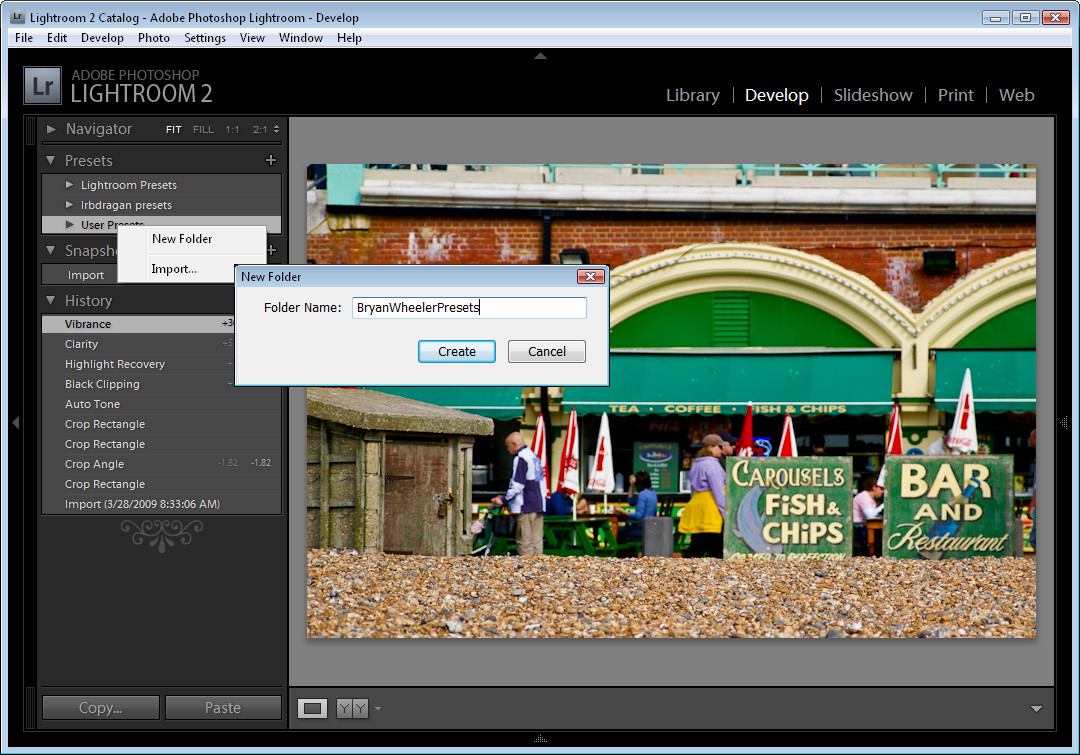This screenshot has width=1080, height=755.
Task: Select the Import snapshot entry
Action: [x=86, y=275]
